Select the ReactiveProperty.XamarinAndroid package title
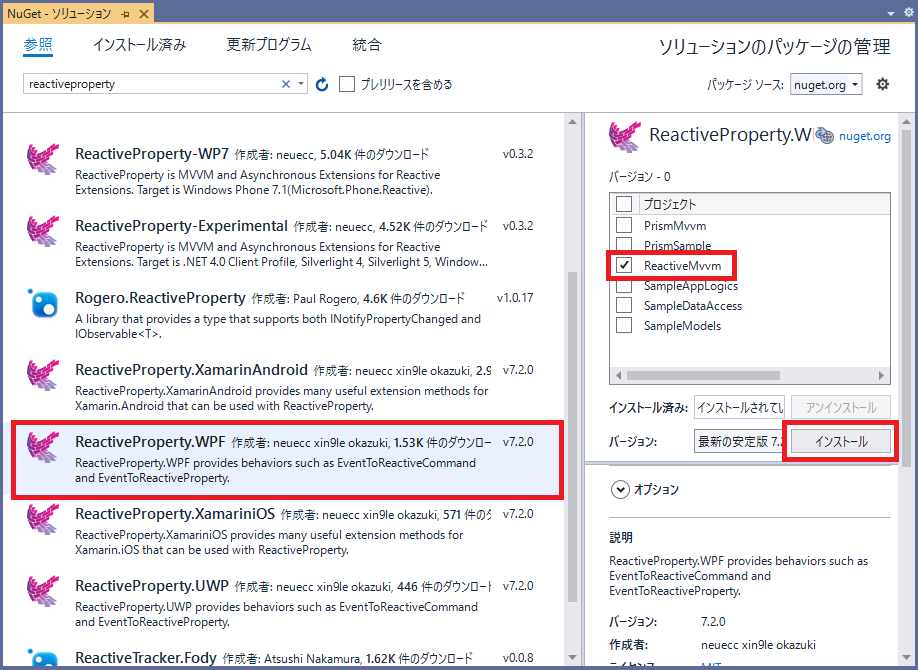The height and width of the screenshot is (670, 918). tap(191, 370)
